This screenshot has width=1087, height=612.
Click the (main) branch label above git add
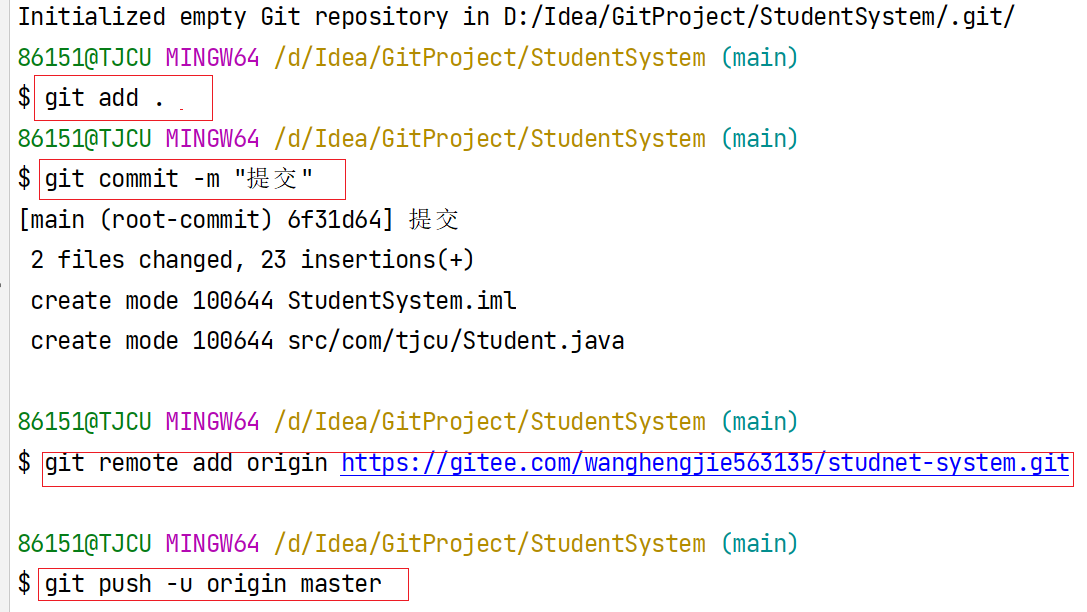pyautogui.click(x=760, y=58)
